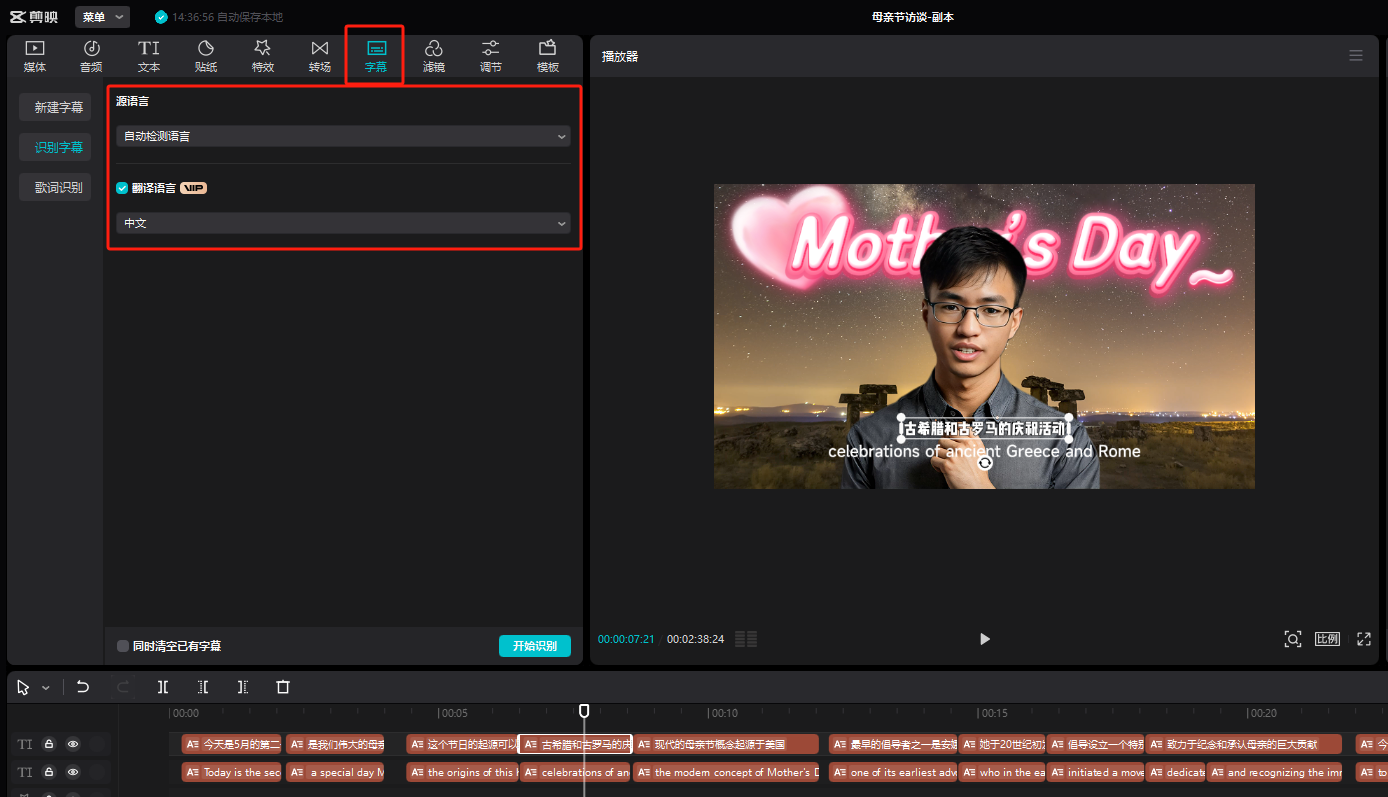Click the trim-left (delete left) tool icon
1388x797 pixels.
203,687
